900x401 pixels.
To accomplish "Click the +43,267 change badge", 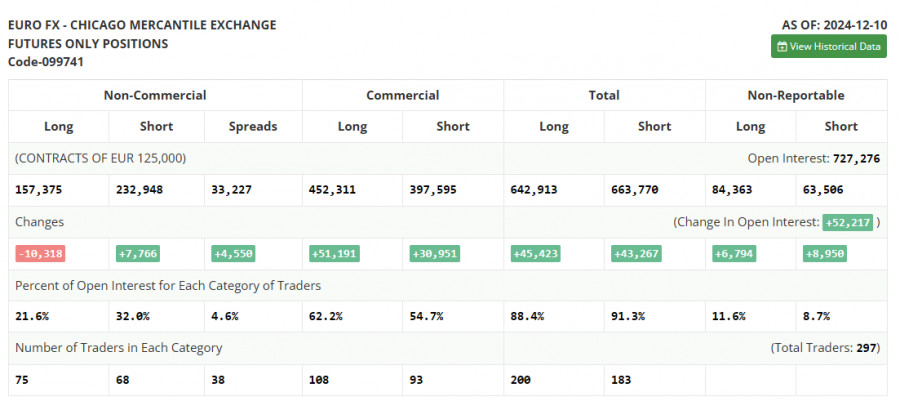I will (636, 254).
